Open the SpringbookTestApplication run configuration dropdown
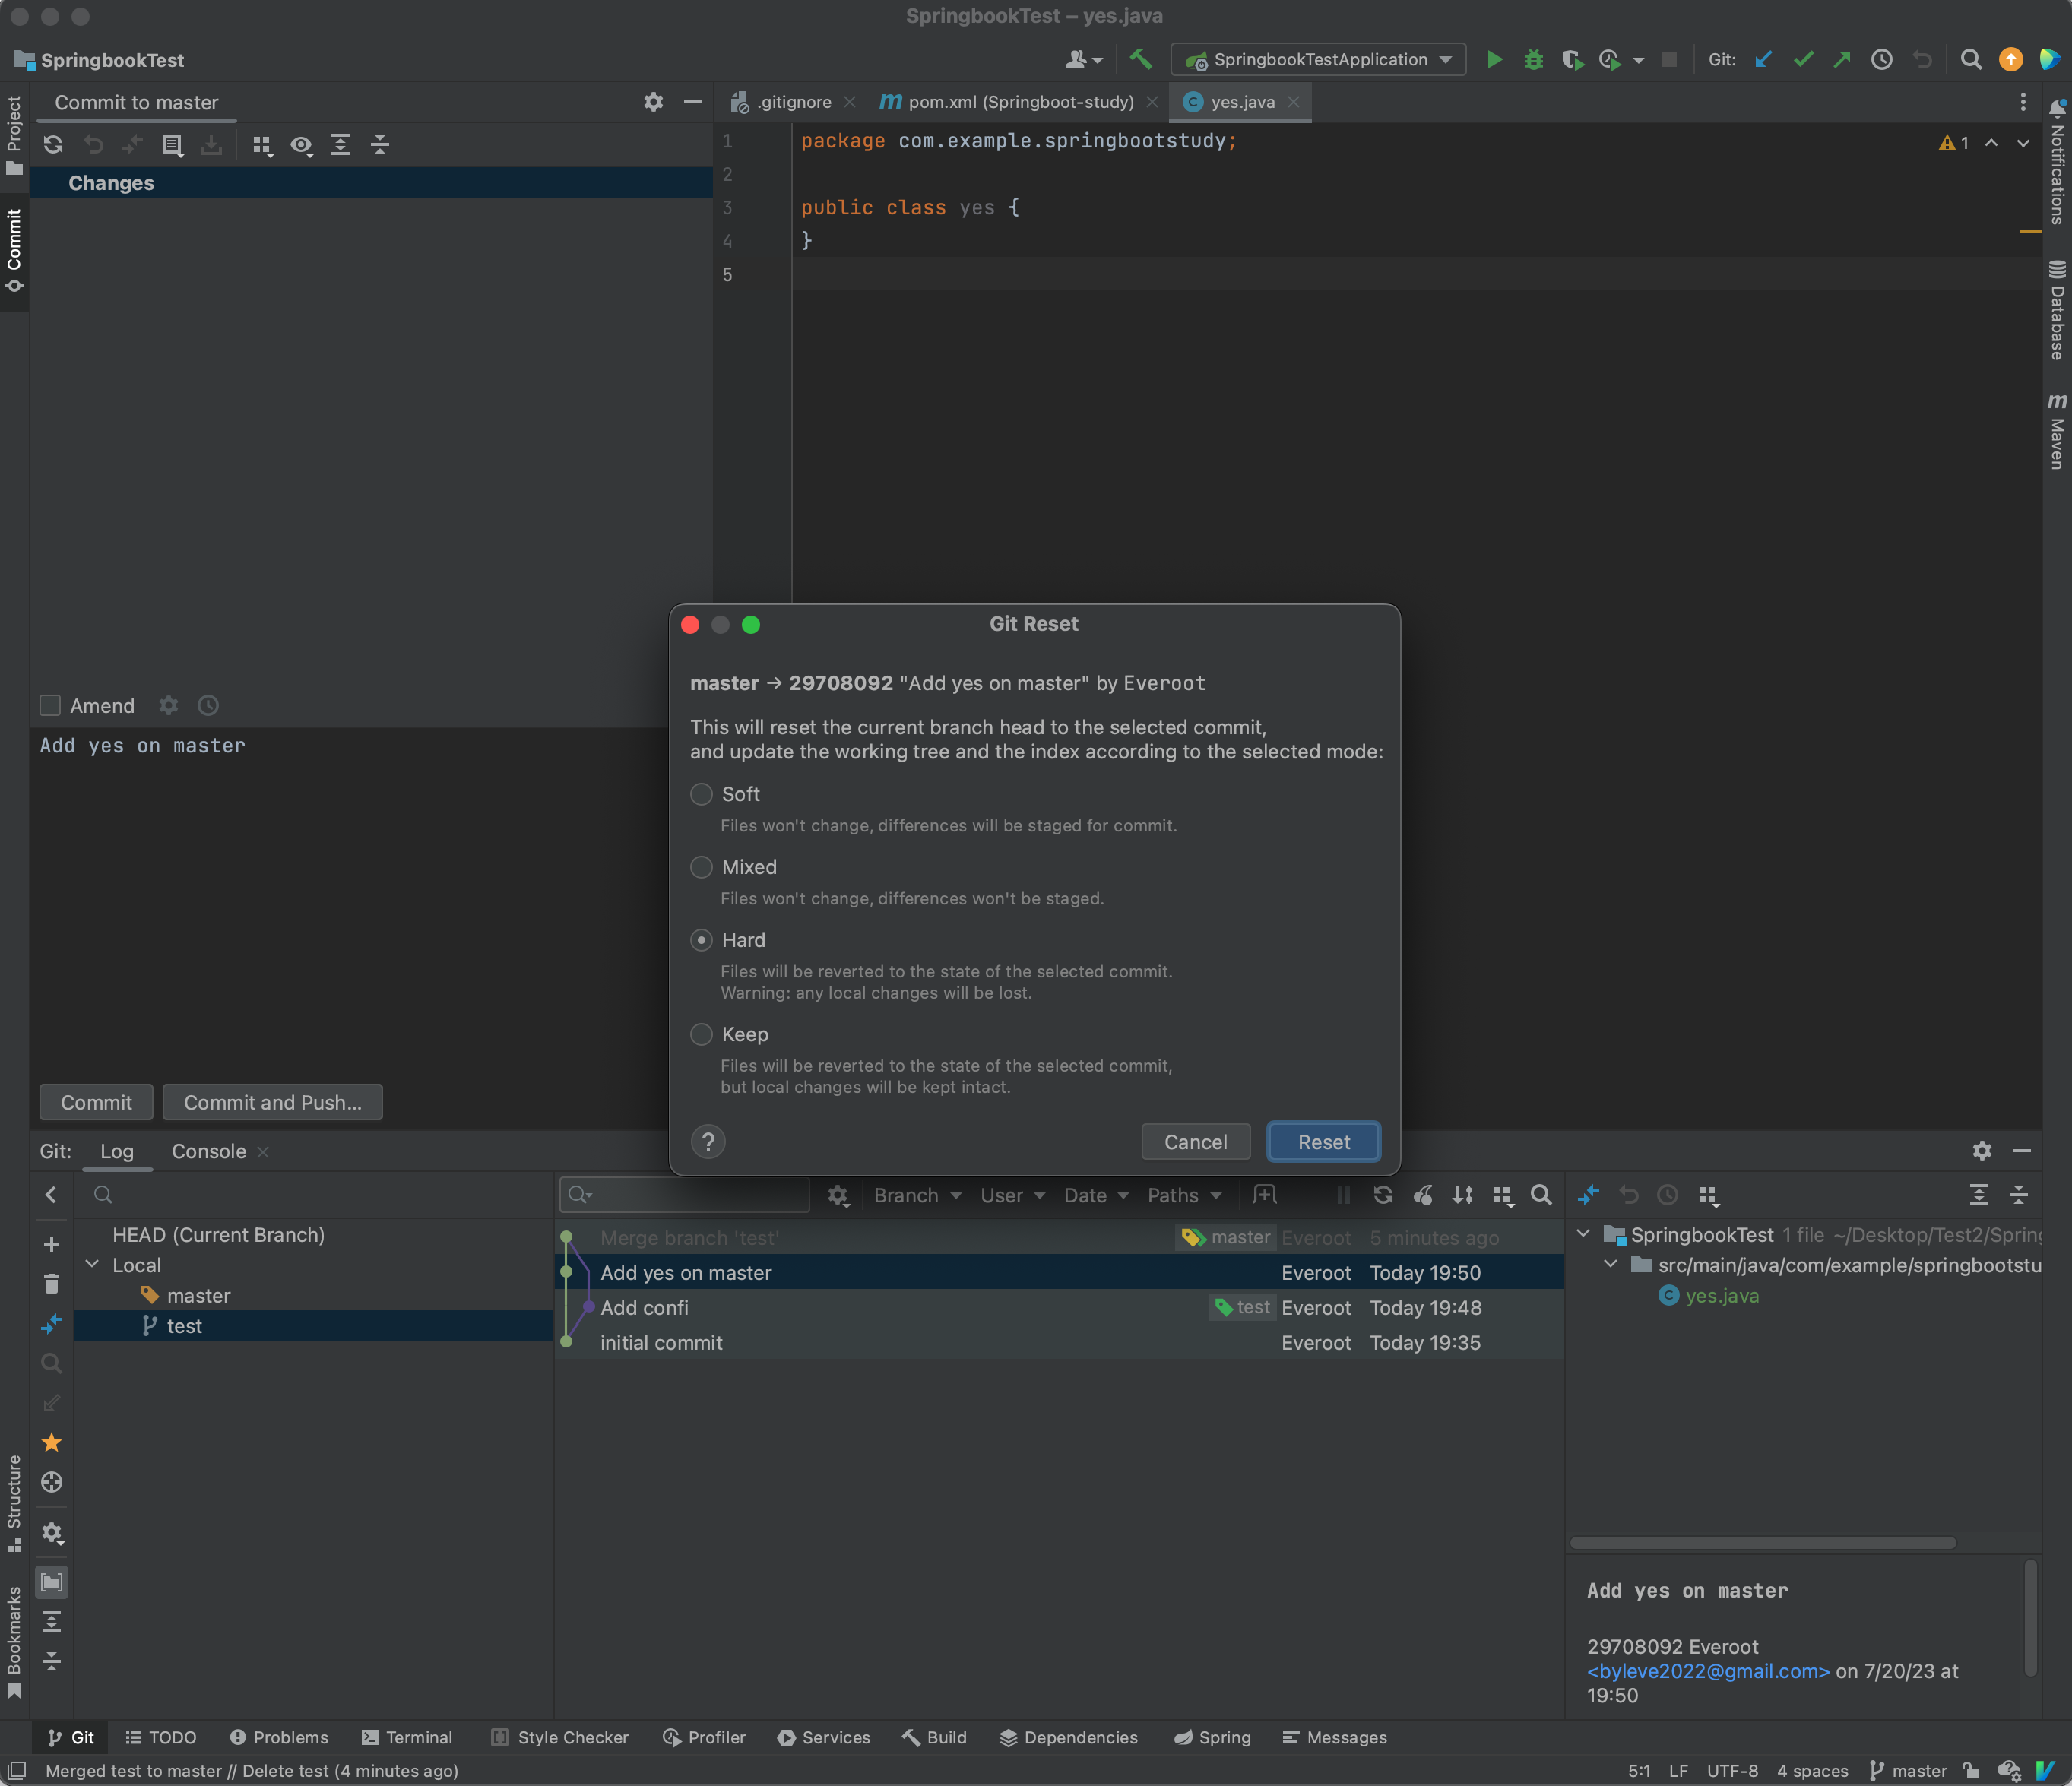Viewport: 2072px width, 1786px height. pos(1318,60)
